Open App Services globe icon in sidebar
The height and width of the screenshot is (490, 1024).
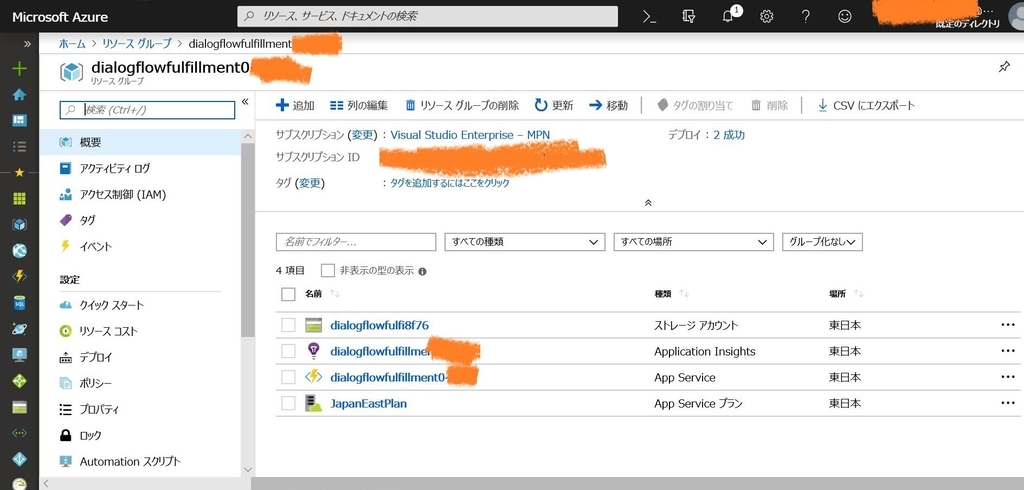[20, 250]
